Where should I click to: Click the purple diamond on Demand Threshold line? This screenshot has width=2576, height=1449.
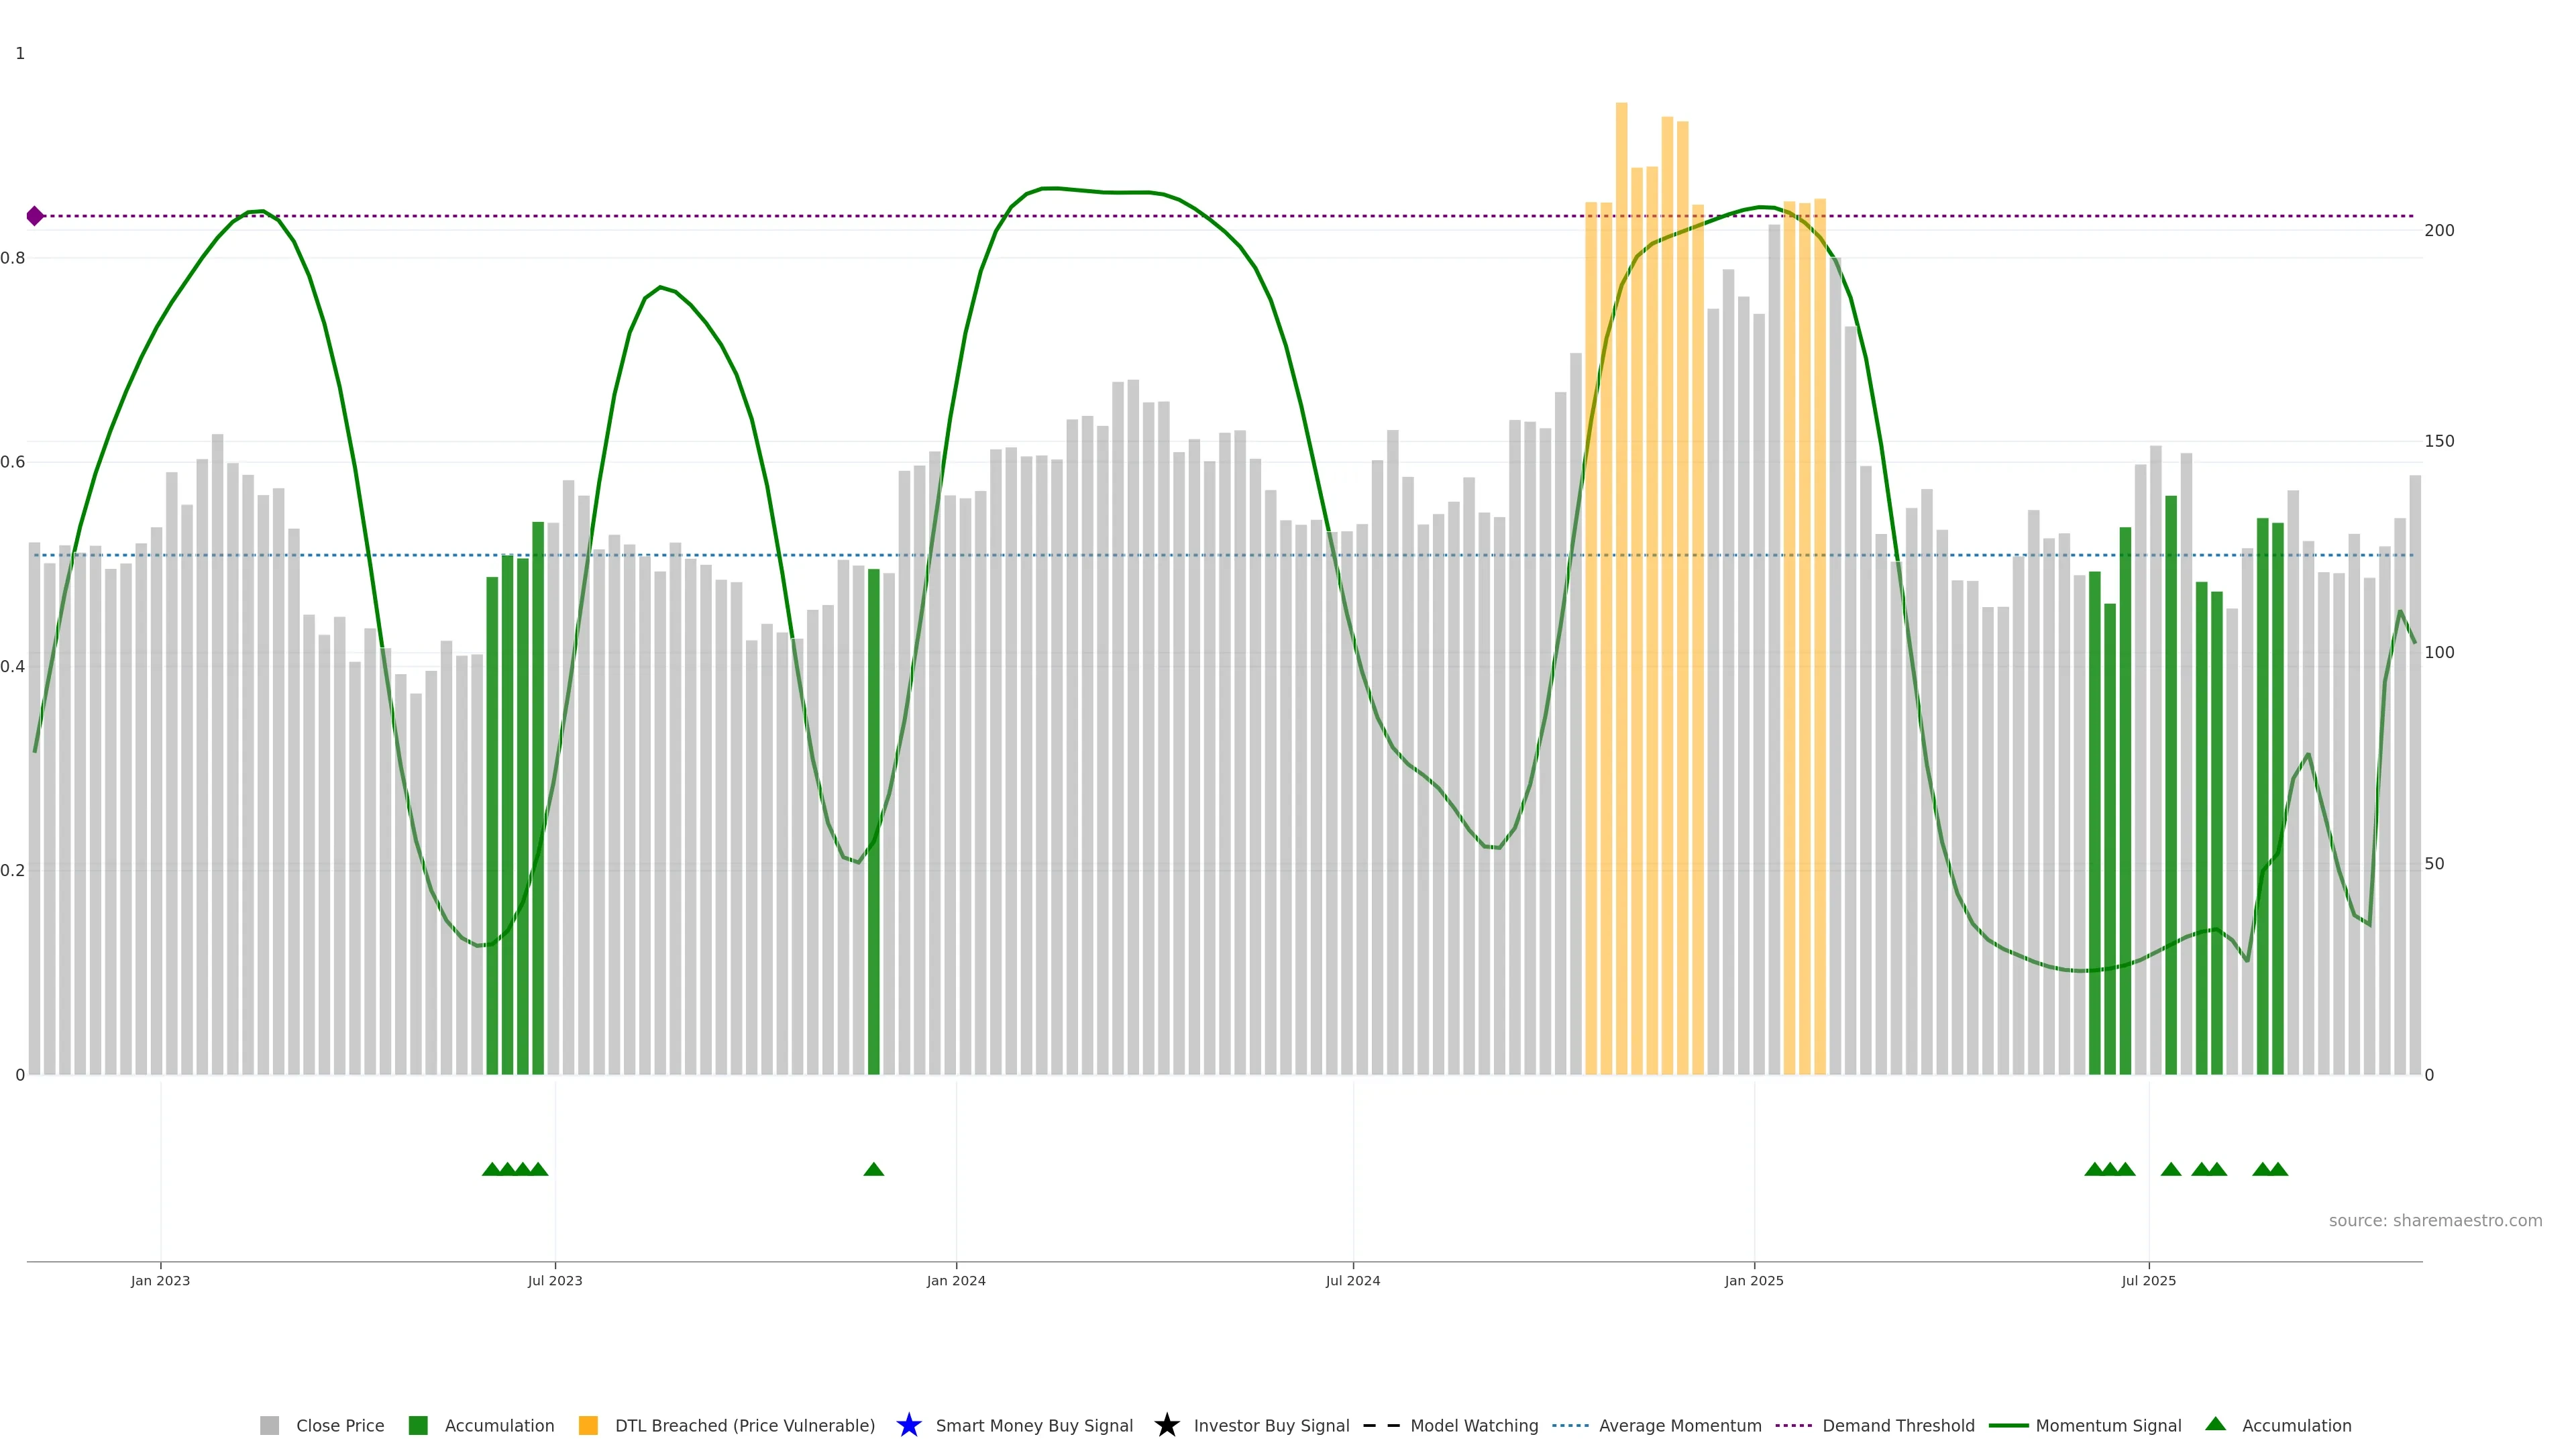point(35,216)
